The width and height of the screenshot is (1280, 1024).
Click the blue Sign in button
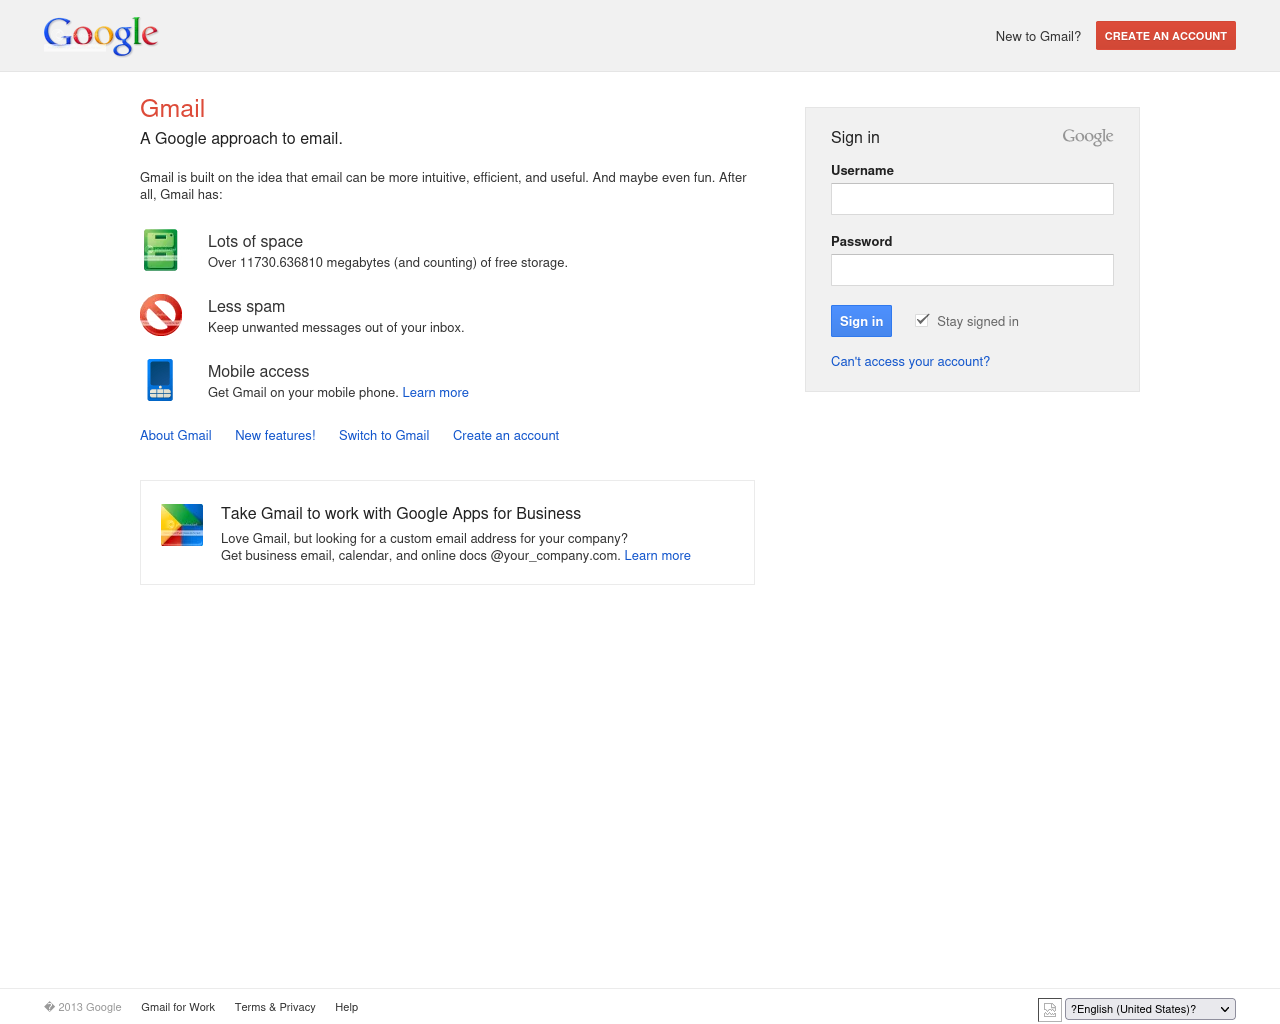point(861,321)
